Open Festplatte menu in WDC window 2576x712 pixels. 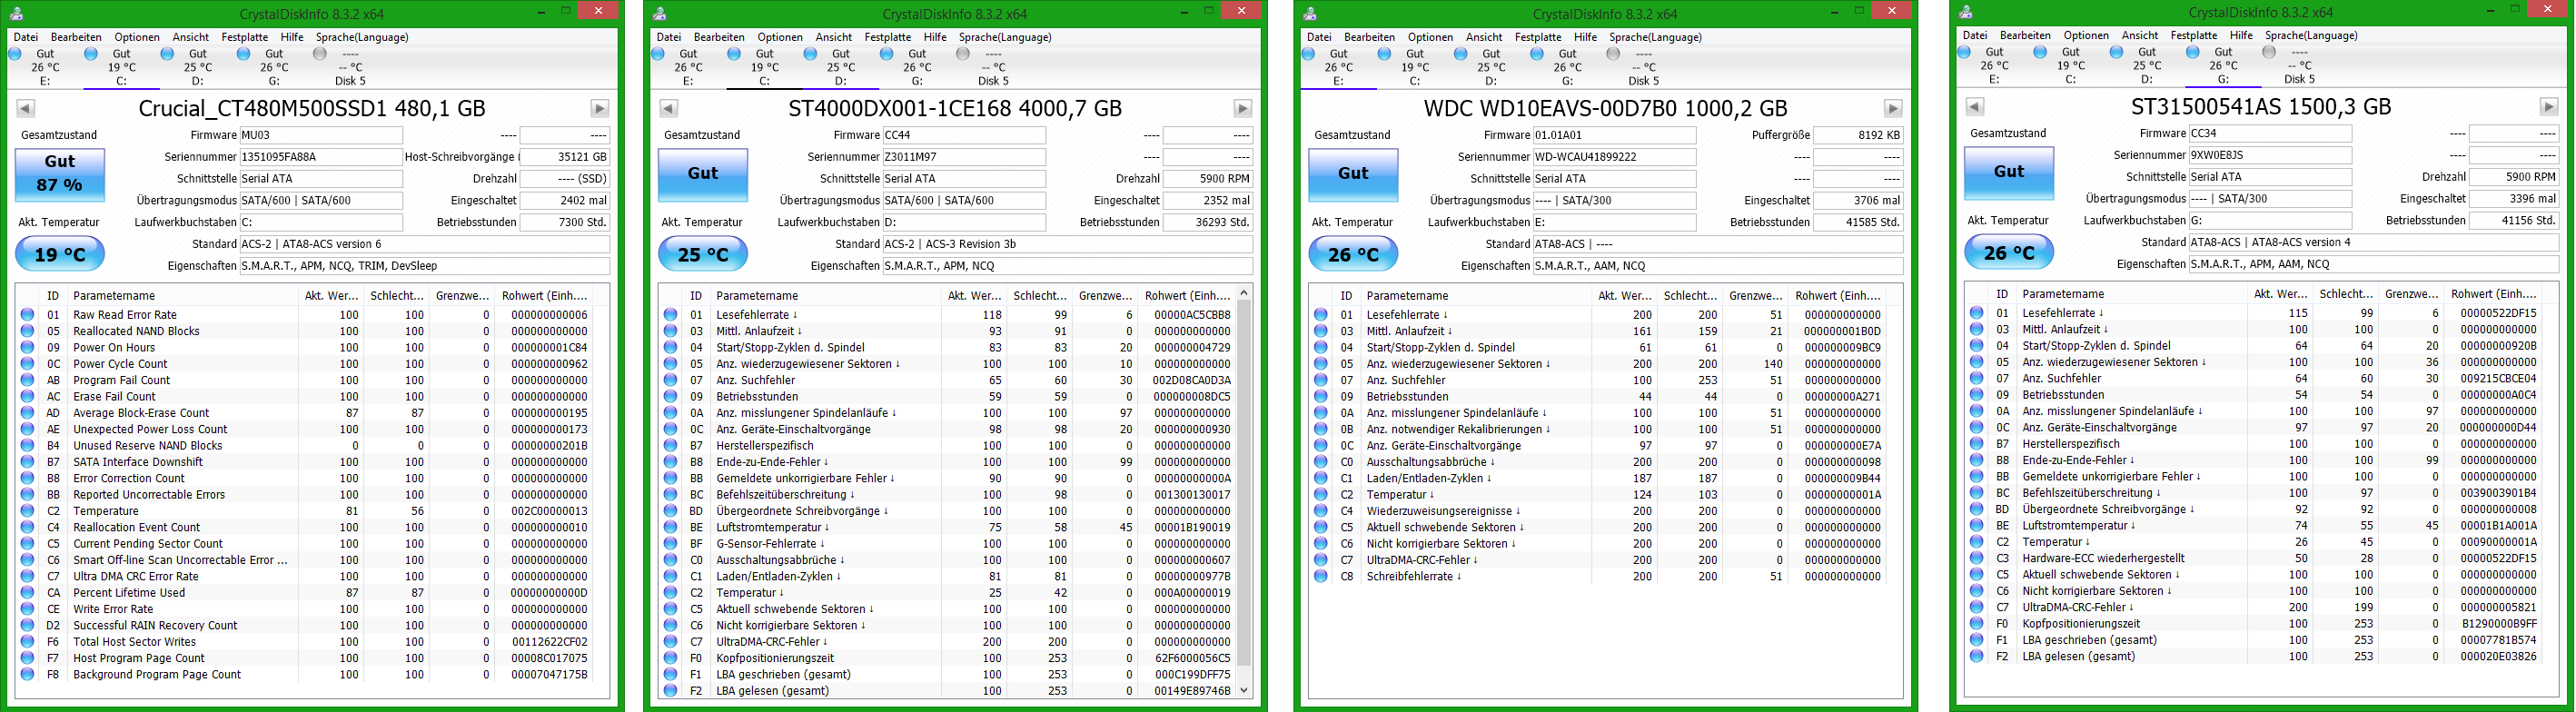point(1538,37)
